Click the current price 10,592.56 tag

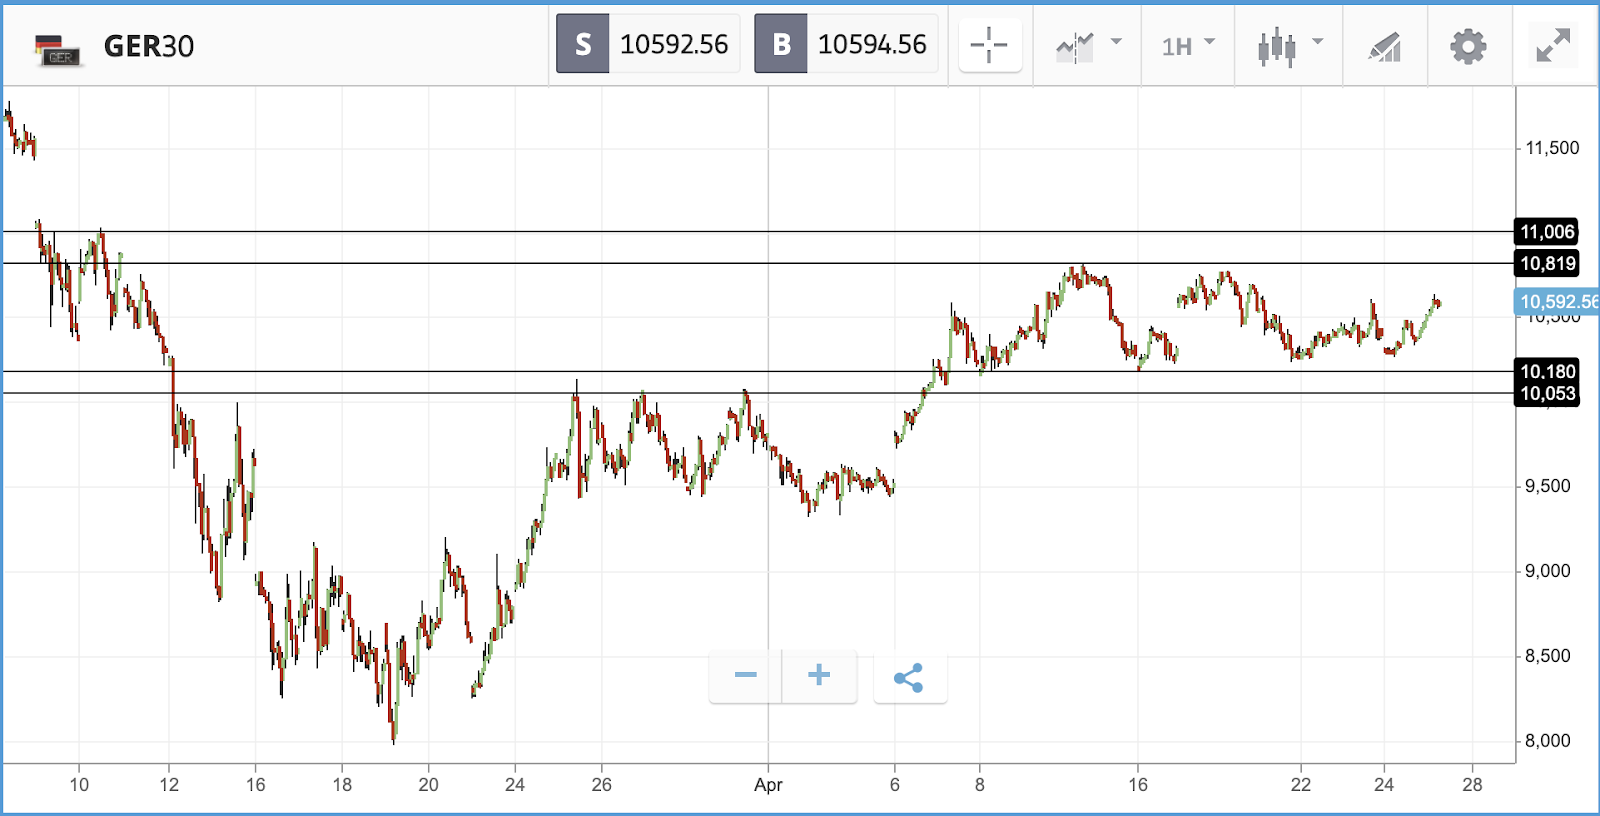pyautogui.click(x=1557, y=301)
